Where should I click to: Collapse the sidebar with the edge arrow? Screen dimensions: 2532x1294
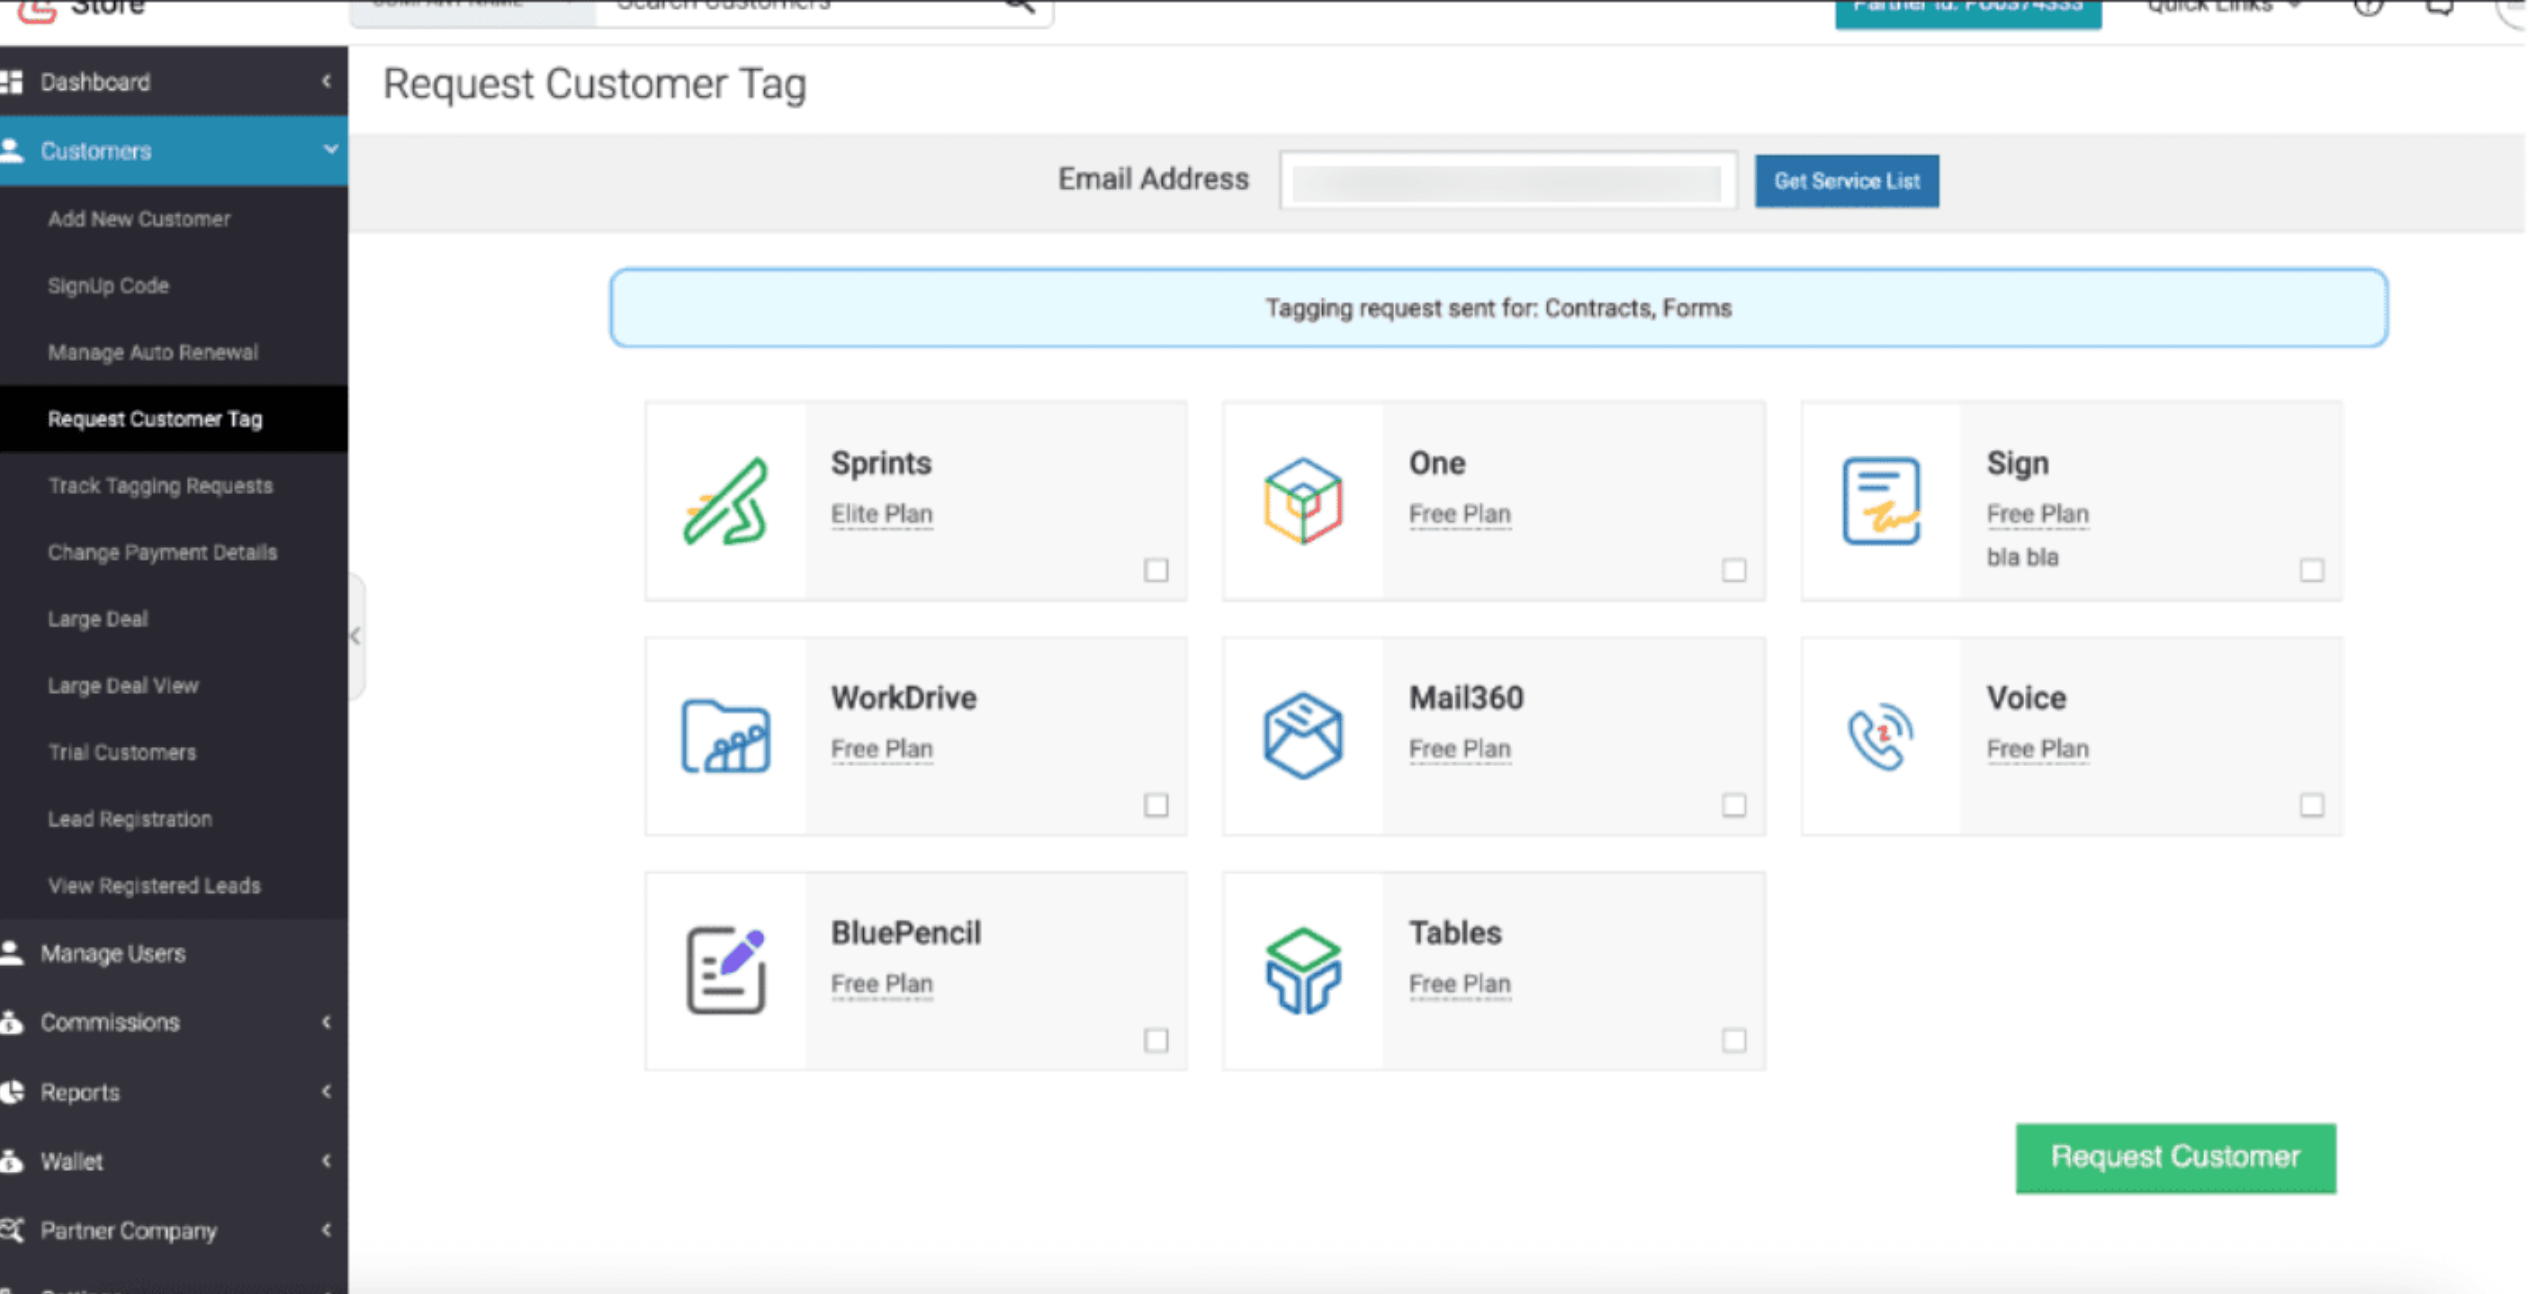pyautogui.click(x=356, y=636)
